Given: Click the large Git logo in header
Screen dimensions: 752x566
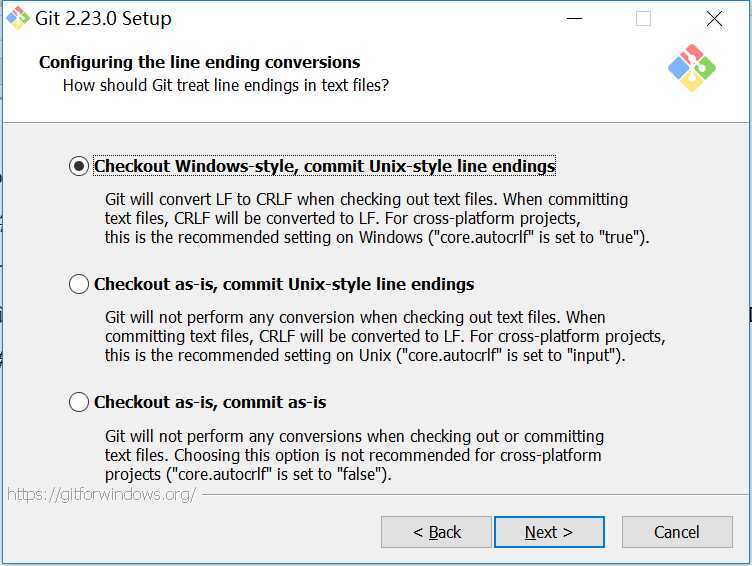Looking at the screenshot, I should click(x=692, y=68).
